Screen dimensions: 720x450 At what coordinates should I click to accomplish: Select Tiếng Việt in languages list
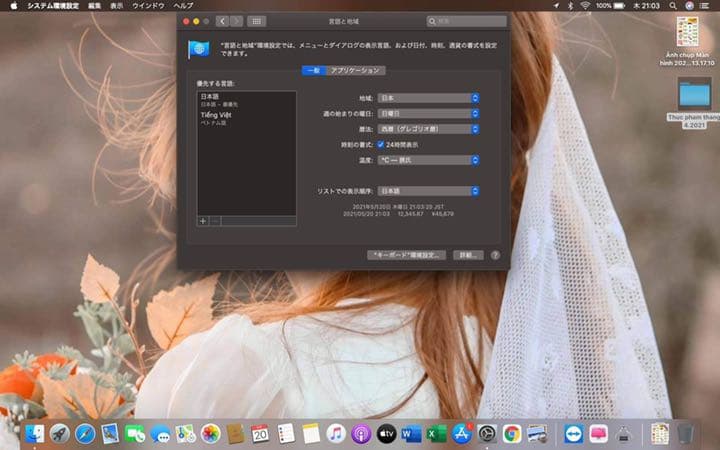click(x=247, y=118)
